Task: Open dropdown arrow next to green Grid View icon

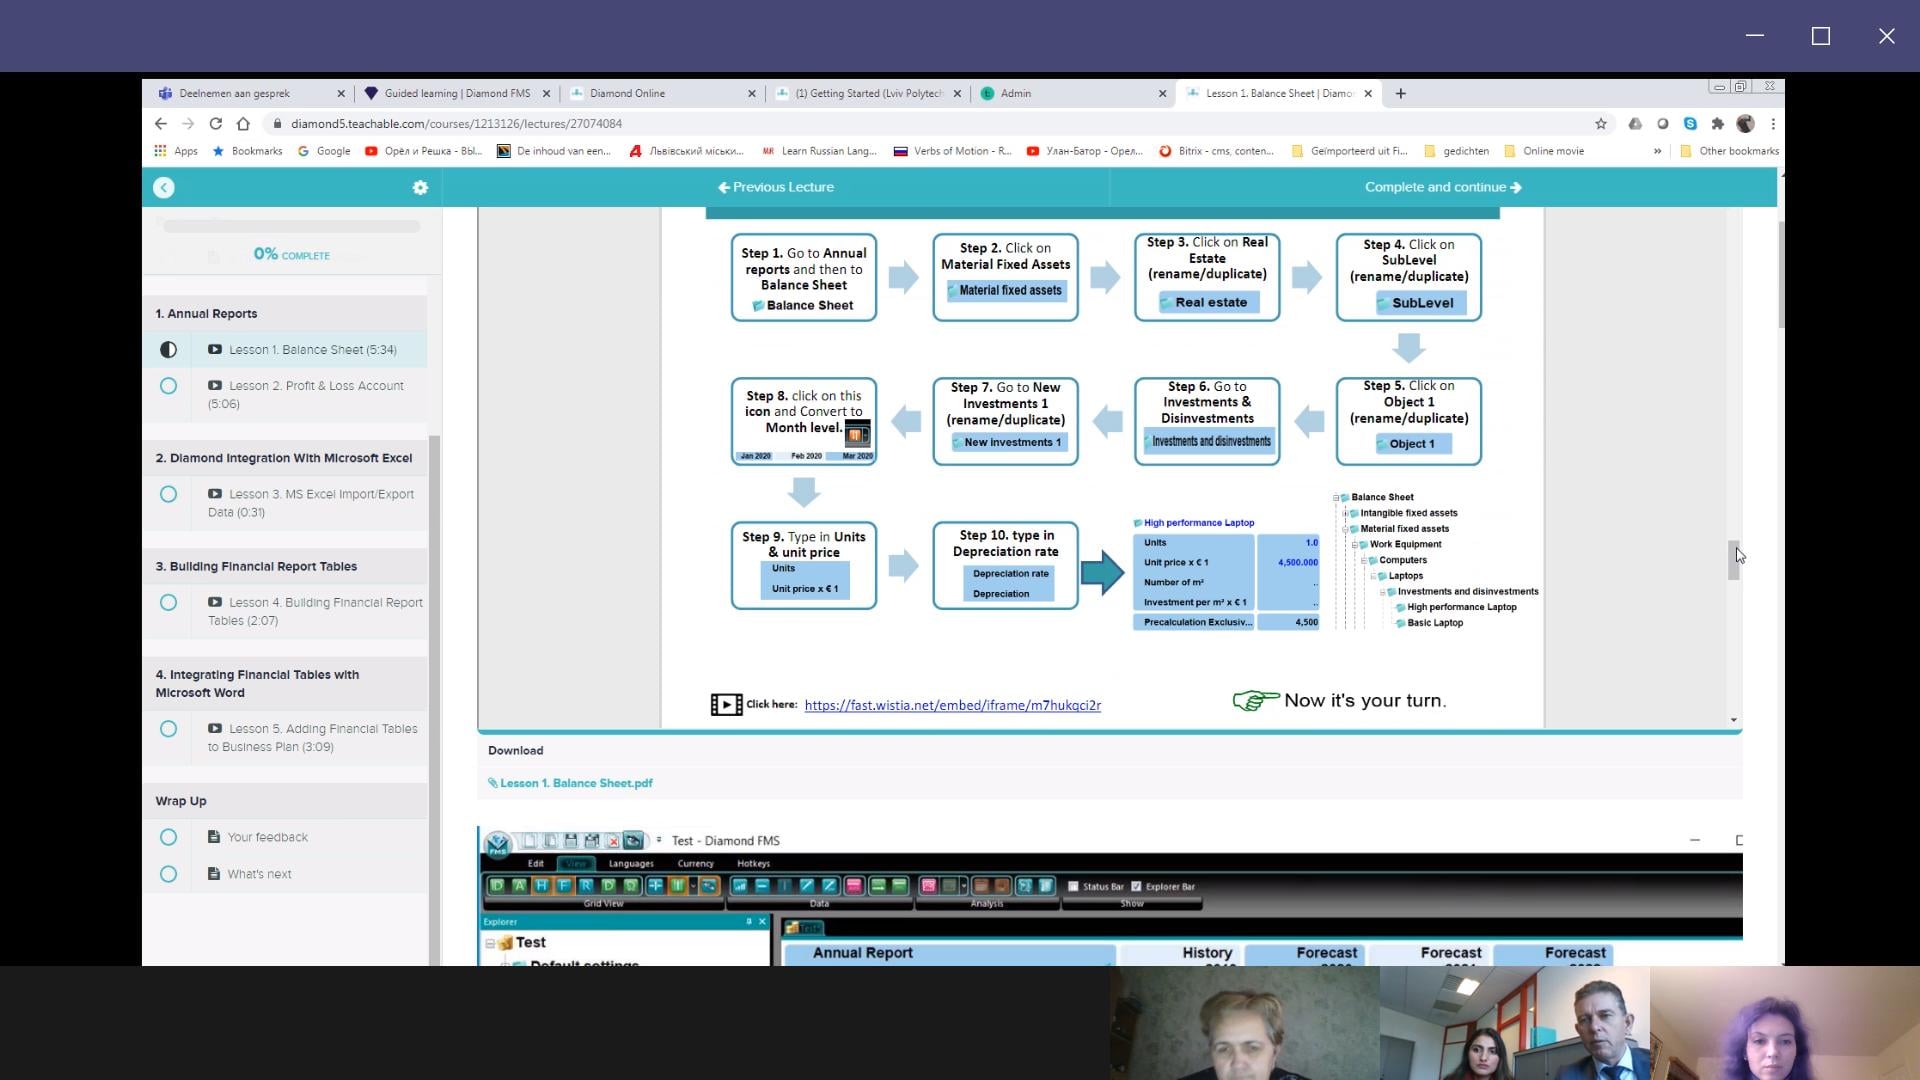Action: [693, 886]
